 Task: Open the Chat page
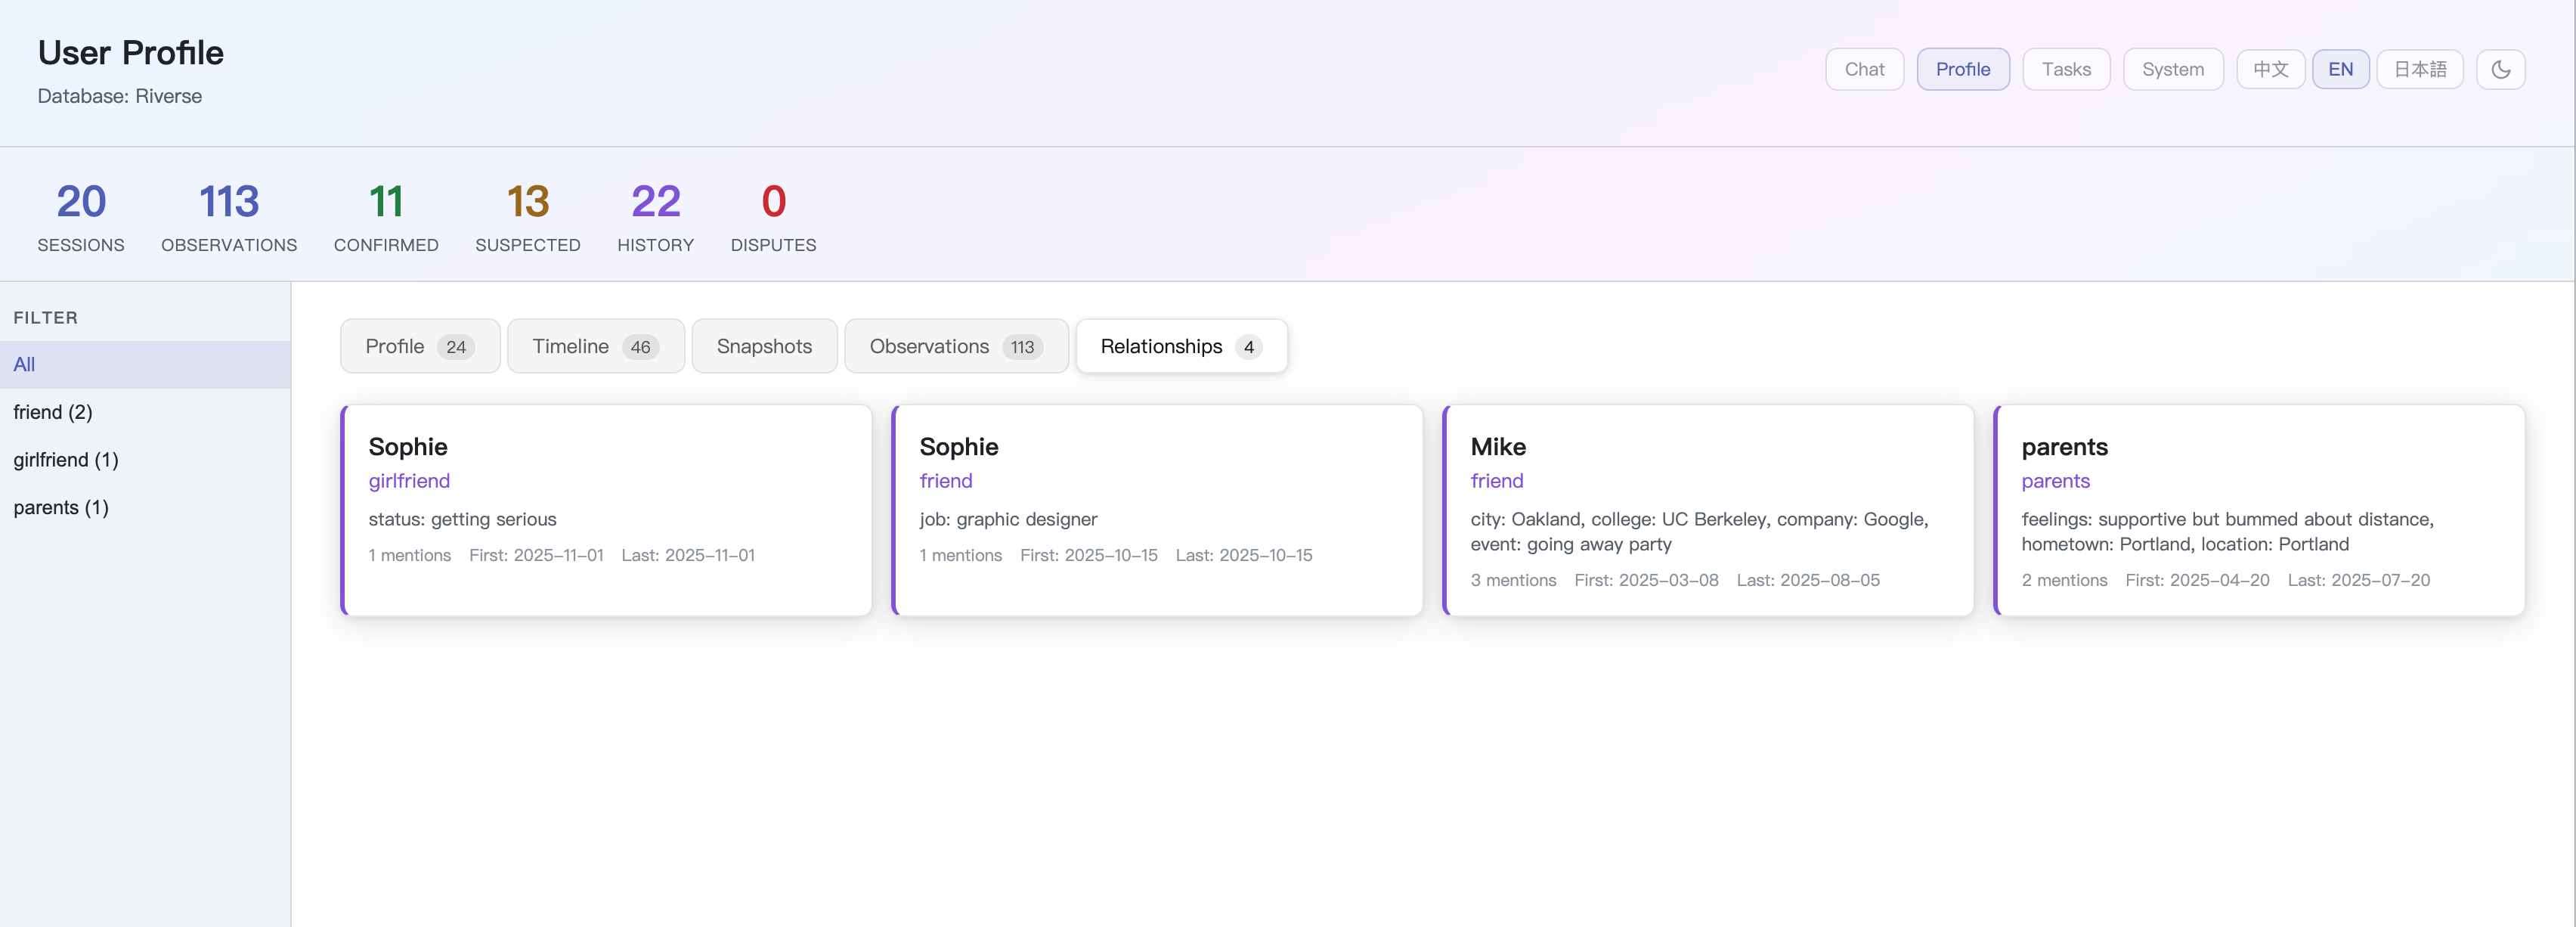[x=1864, y=69]
